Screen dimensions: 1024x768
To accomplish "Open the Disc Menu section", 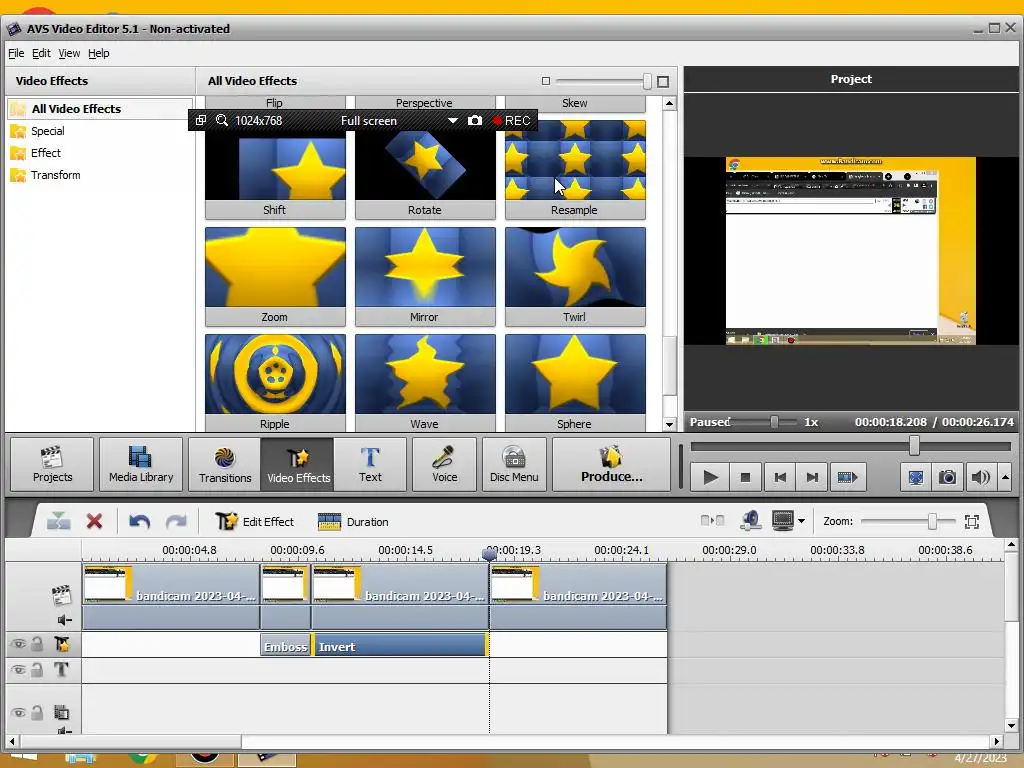I will click(514, 464).
